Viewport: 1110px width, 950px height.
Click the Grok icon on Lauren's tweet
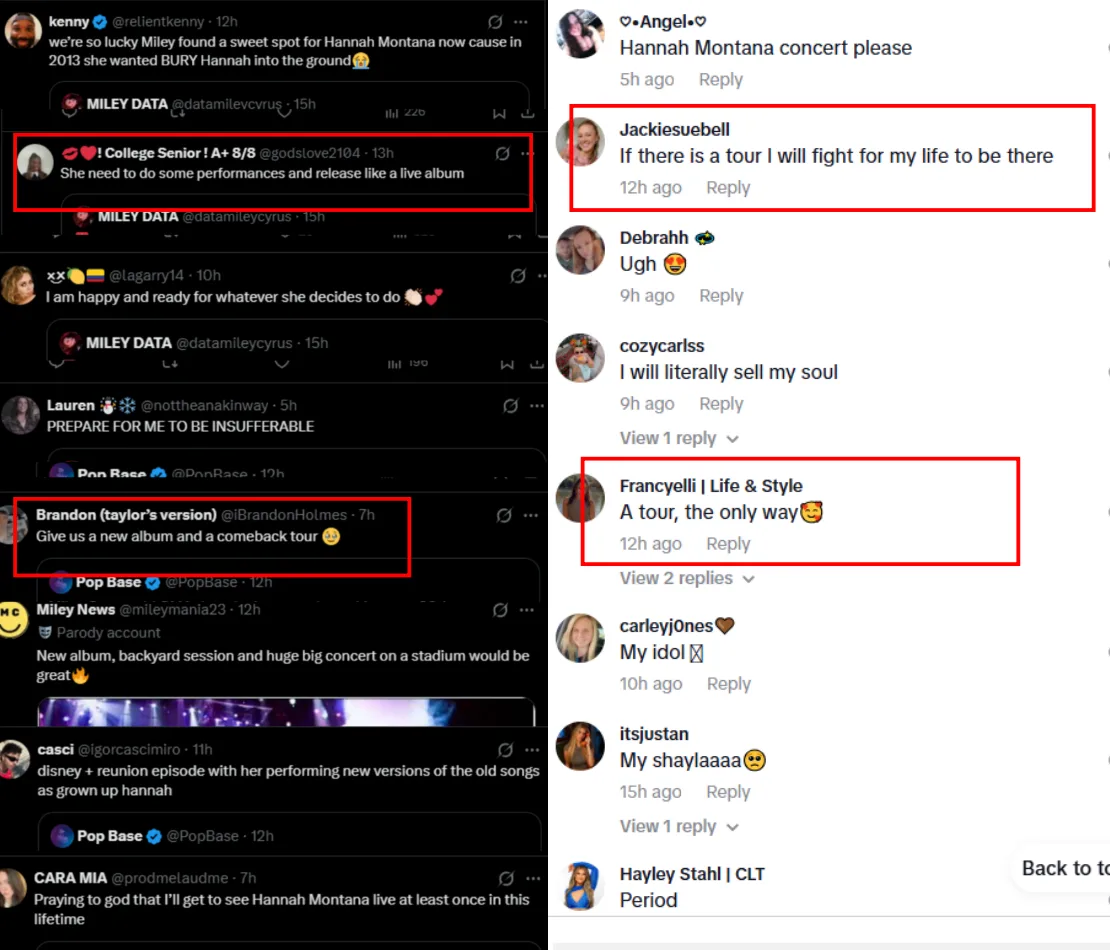pyautogui.click(x=511, y=406)
